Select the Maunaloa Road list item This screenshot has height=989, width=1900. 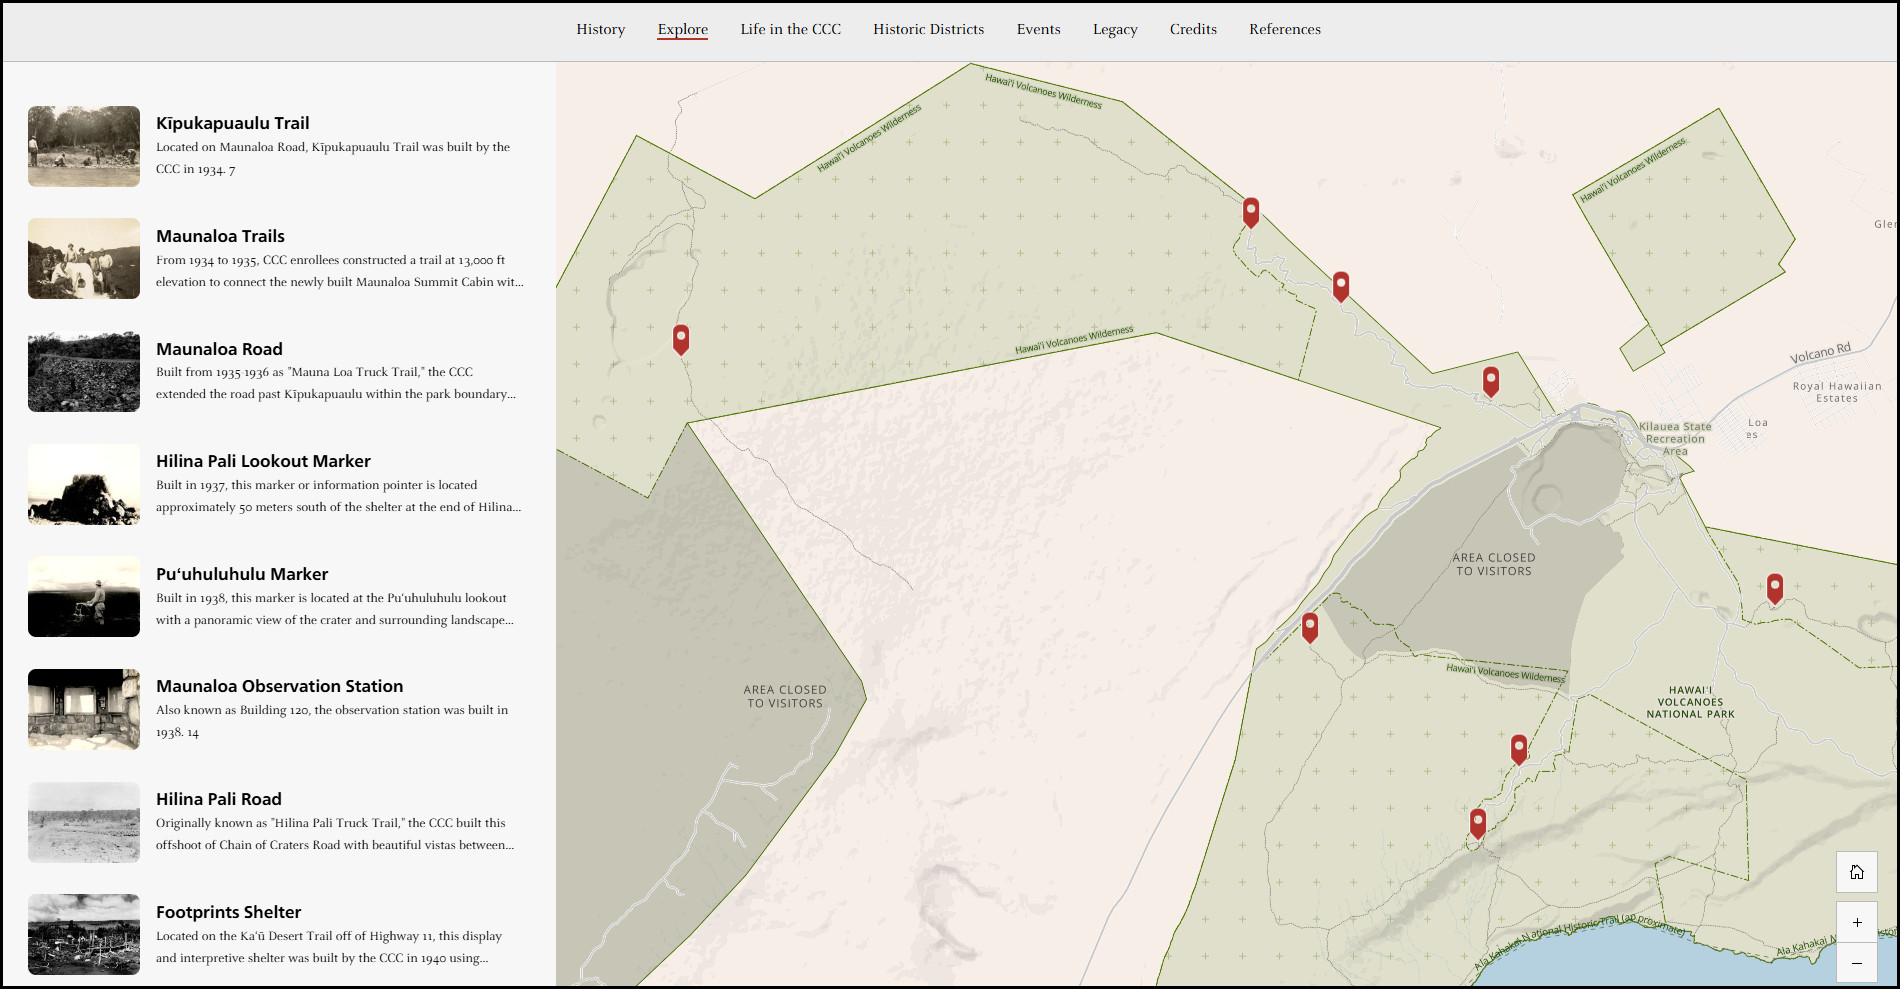click(x=219, y=349)
